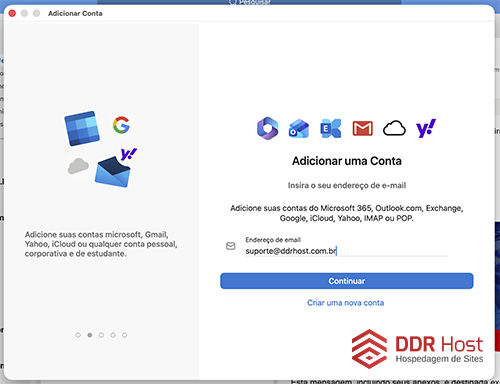
Task: Click the Insira o seu endereço de e-mail text
Action: pyautogui.click(x=347, y=185)
